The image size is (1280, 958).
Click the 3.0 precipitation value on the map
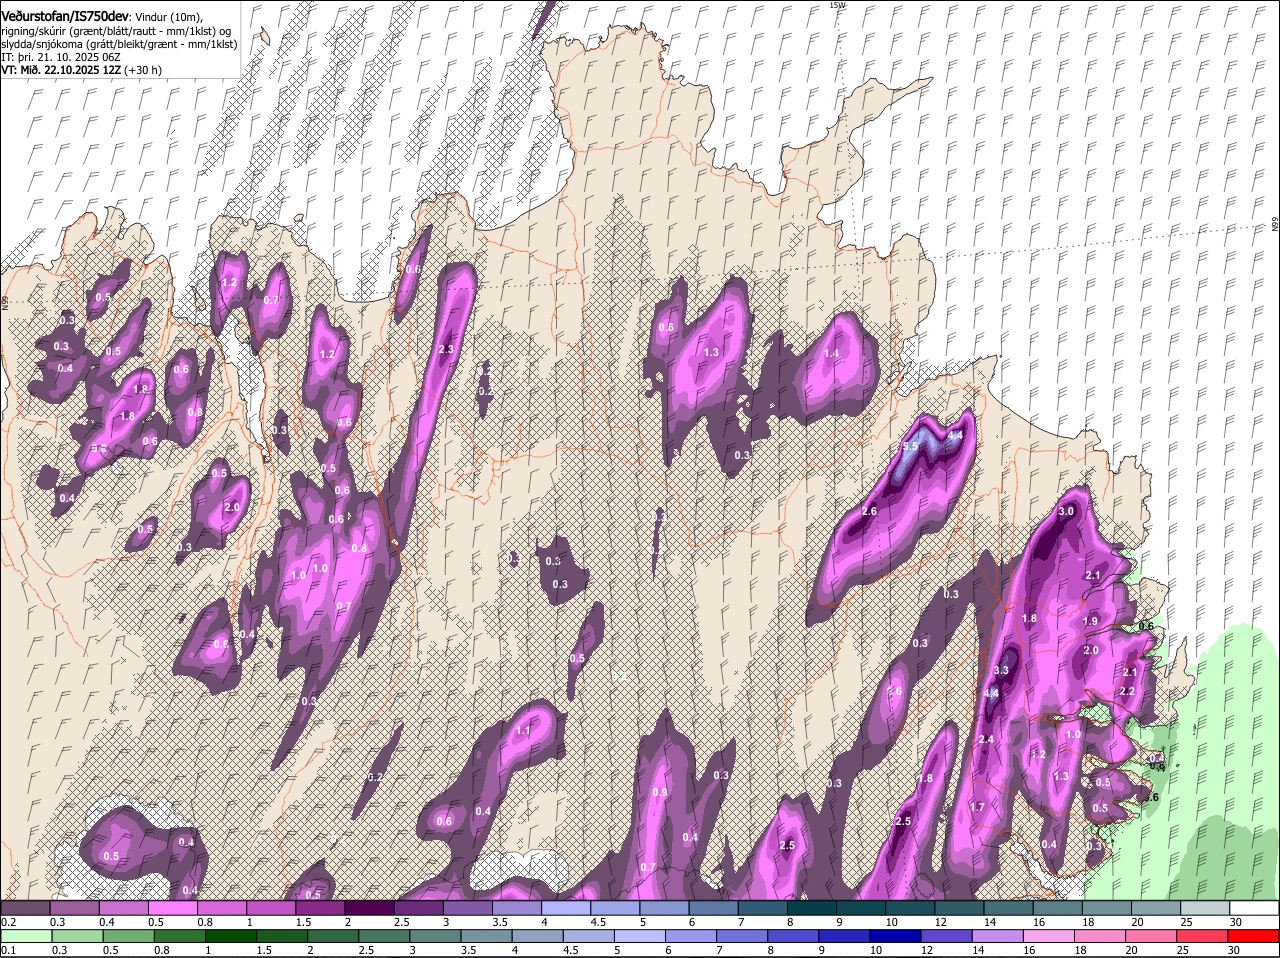pos(1066,511)
